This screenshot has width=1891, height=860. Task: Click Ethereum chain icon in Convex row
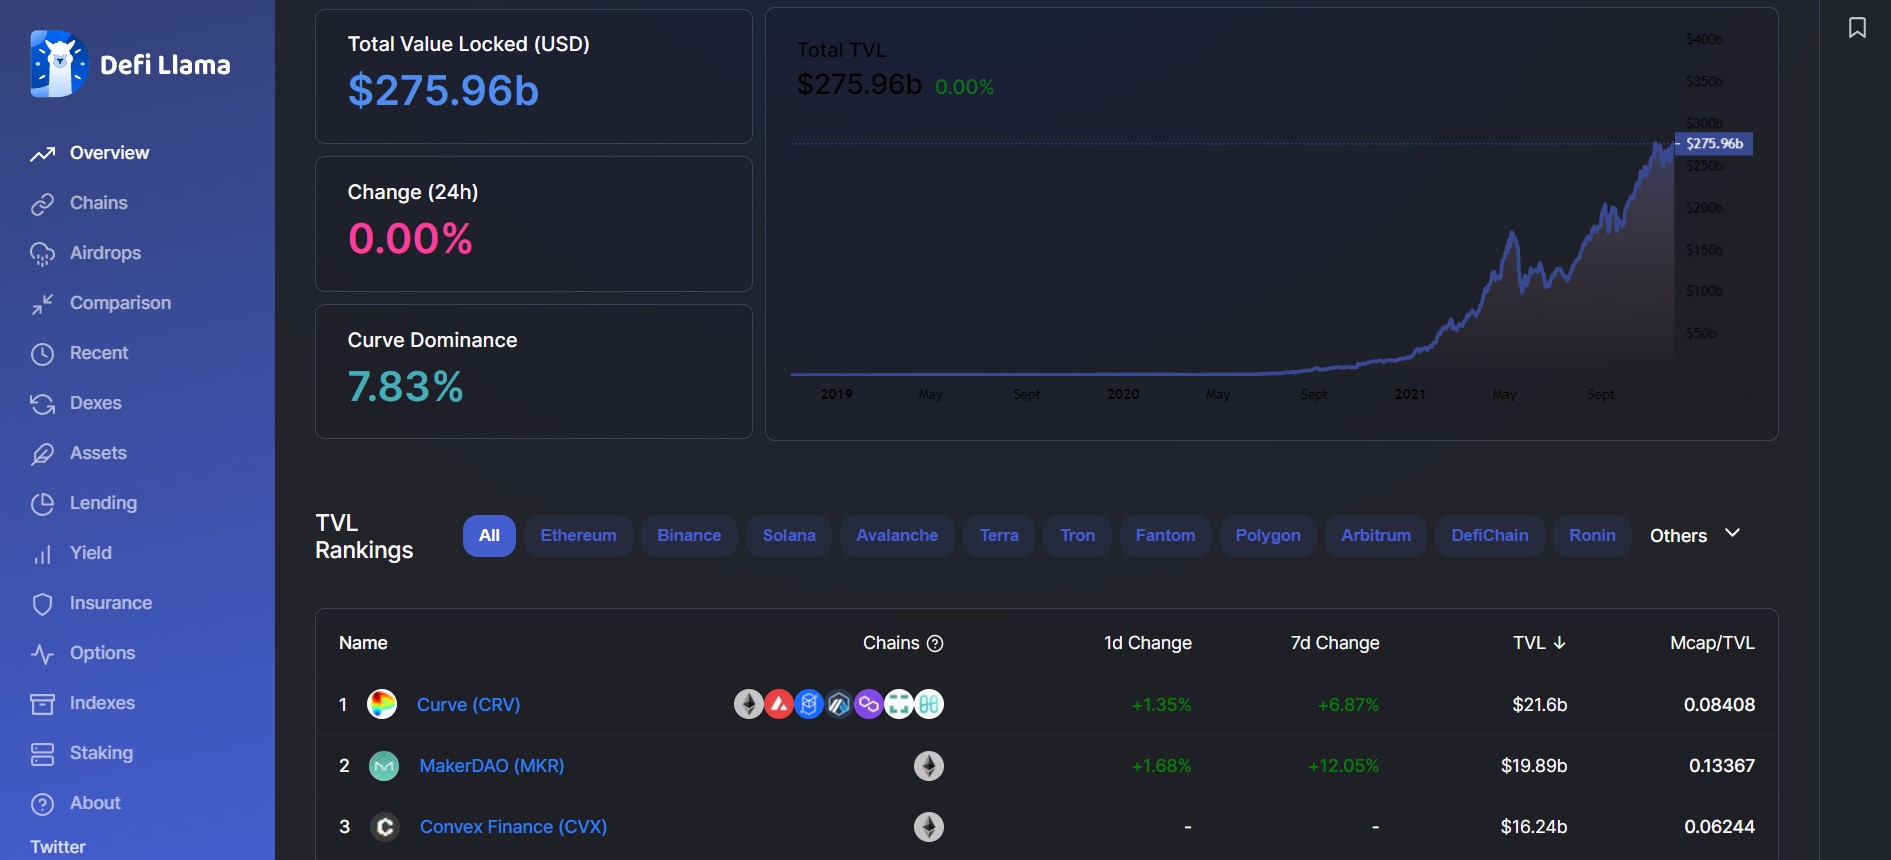929,827
